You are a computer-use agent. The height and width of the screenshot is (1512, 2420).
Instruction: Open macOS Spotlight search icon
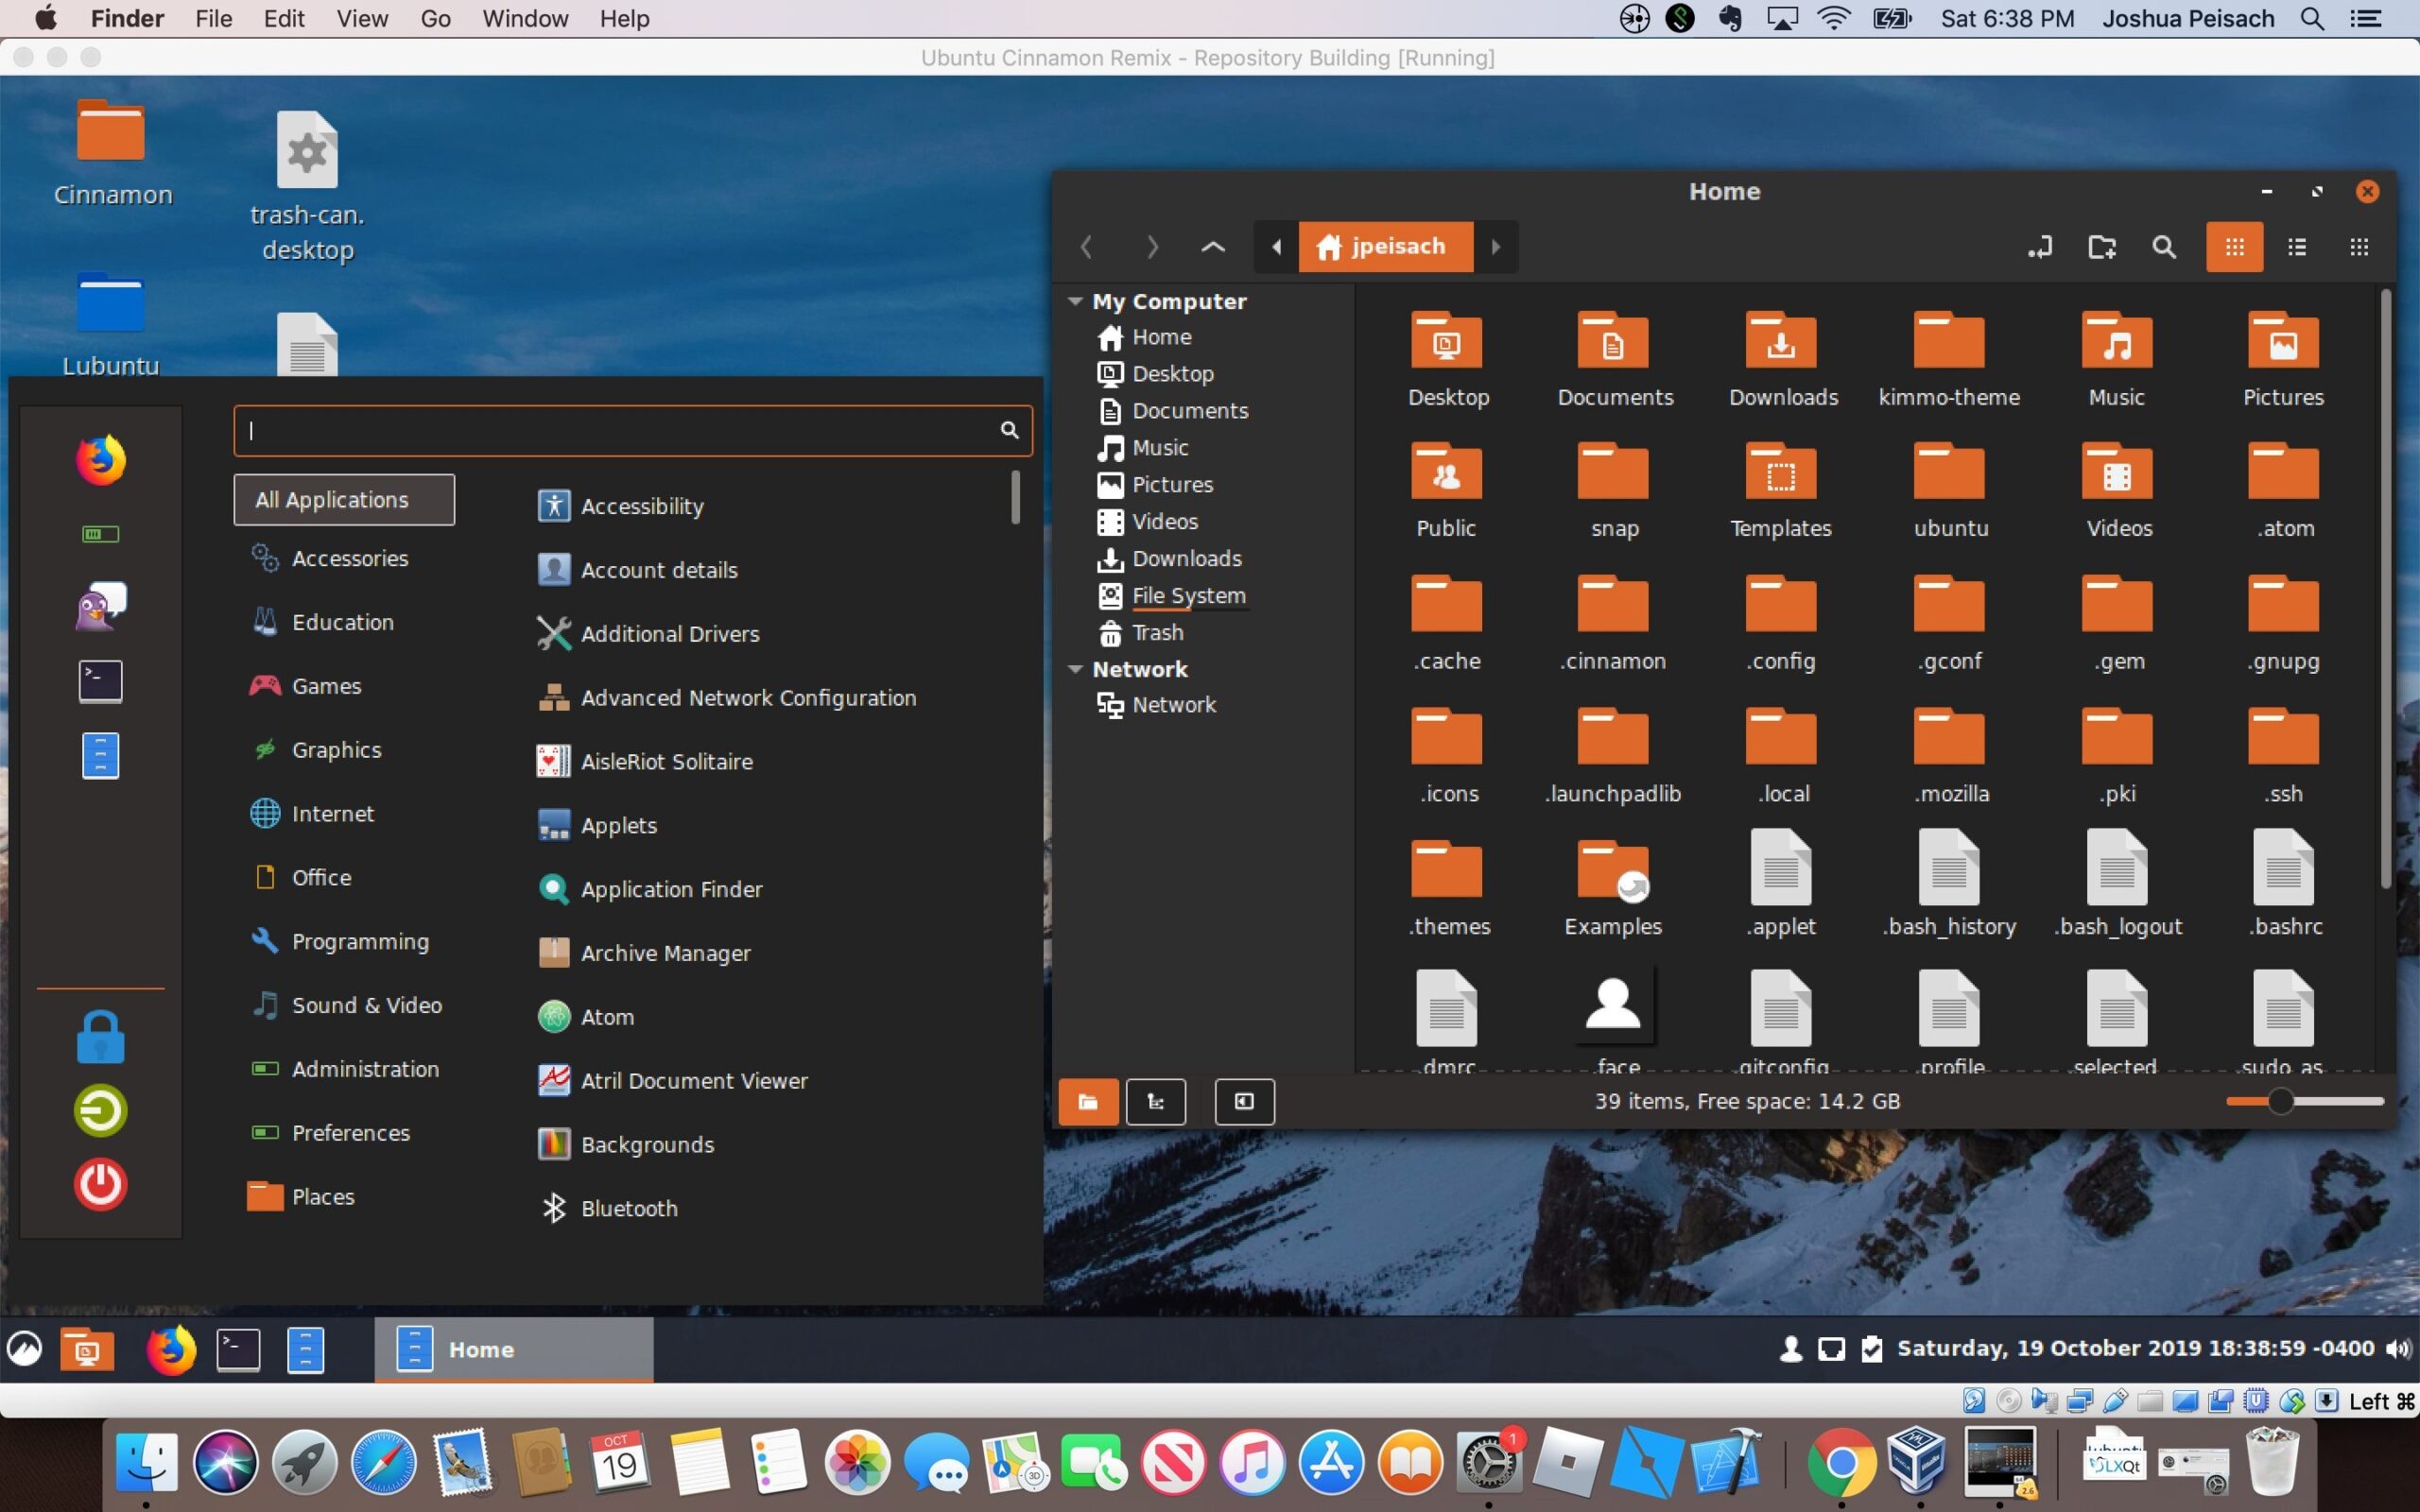(x=2312, y=19)
